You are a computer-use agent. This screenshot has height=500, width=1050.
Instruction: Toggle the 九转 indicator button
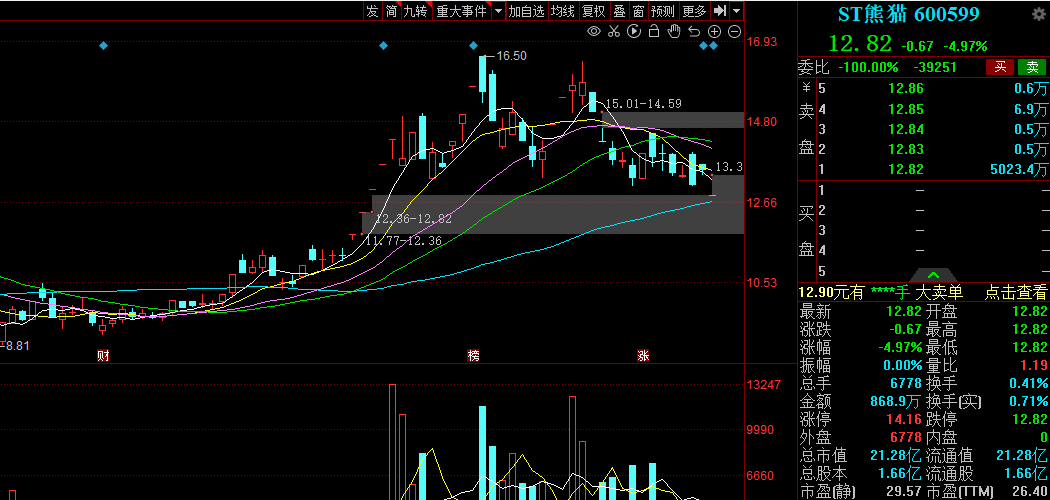pos(415,11)
